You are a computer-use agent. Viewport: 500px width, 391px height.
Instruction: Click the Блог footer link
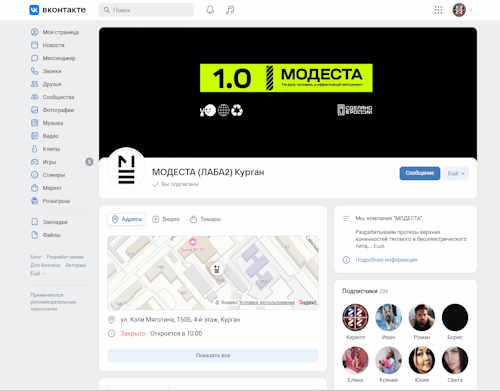36,257
